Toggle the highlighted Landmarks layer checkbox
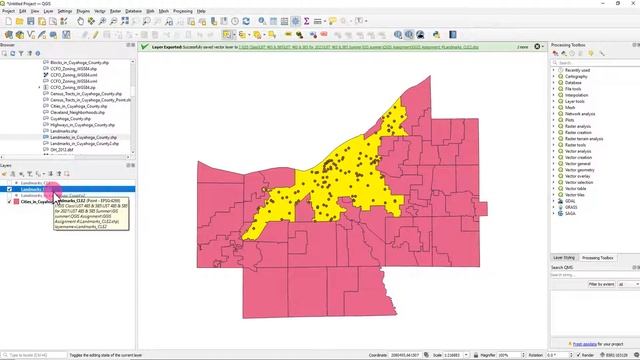The image size is (640, 360). [x=9, y=189]
